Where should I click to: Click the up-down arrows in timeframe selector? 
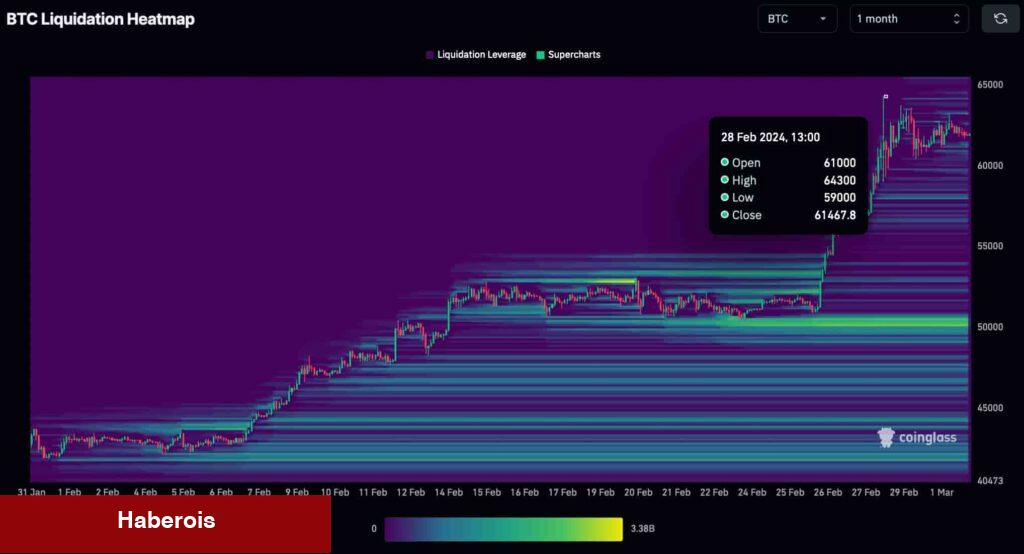(956, 18)
